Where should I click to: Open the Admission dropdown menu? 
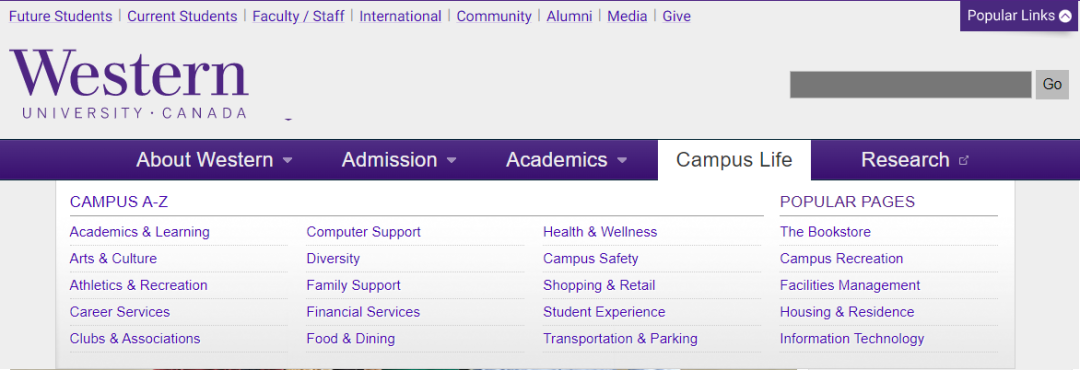coord(399,160)
